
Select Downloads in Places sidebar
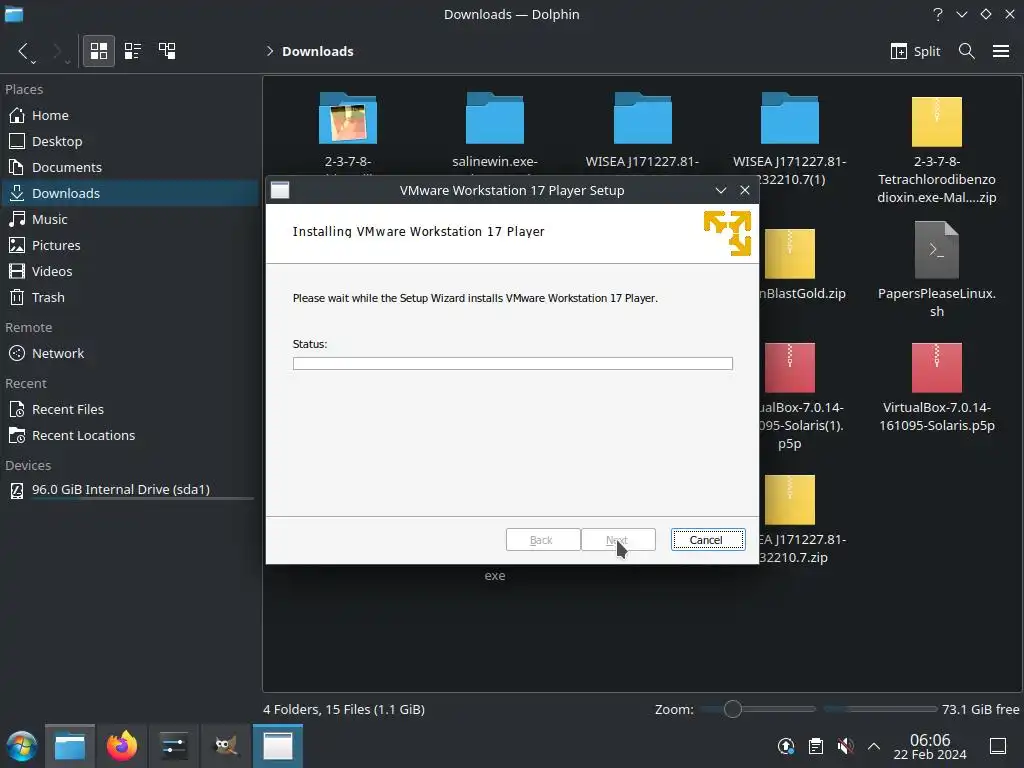(131, 193)
